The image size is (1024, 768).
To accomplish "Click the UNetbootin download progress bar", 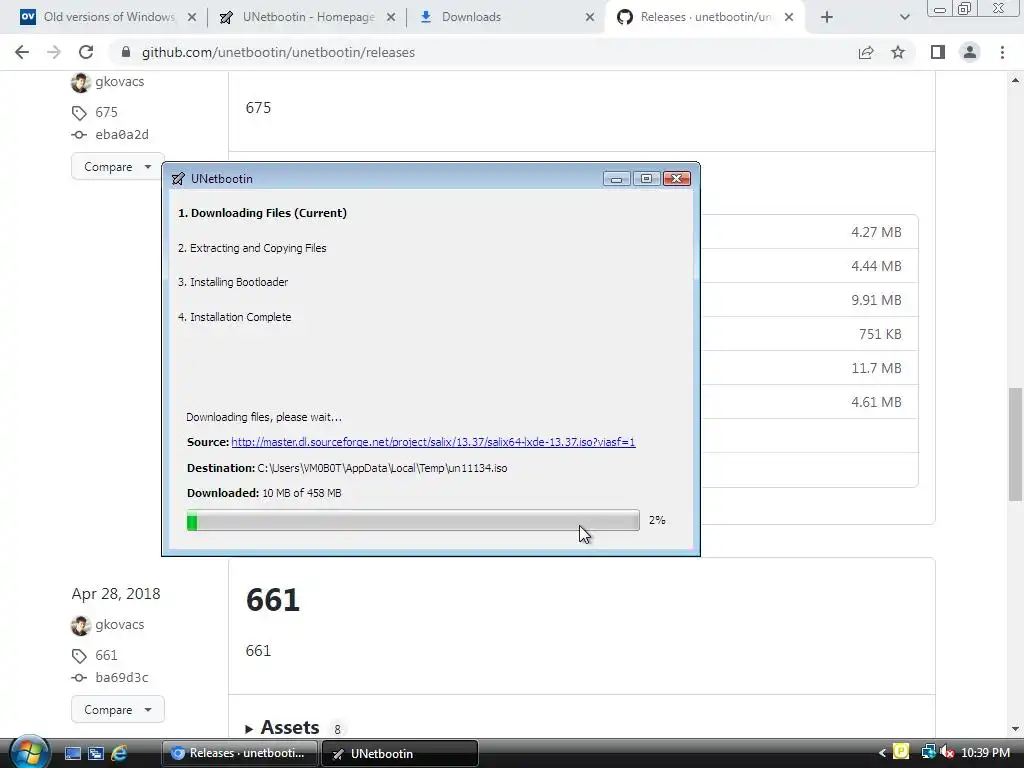I will point(413,520).
